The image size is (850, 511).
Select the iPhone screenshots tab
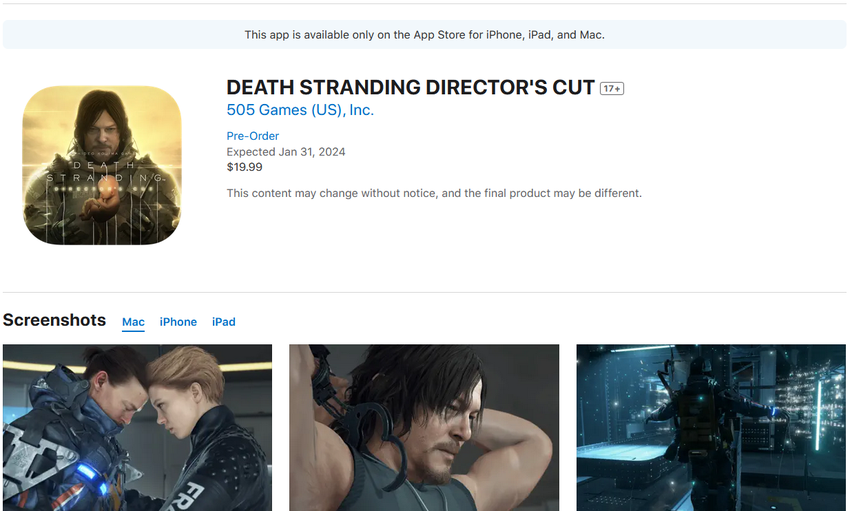[x=178, y=322]
